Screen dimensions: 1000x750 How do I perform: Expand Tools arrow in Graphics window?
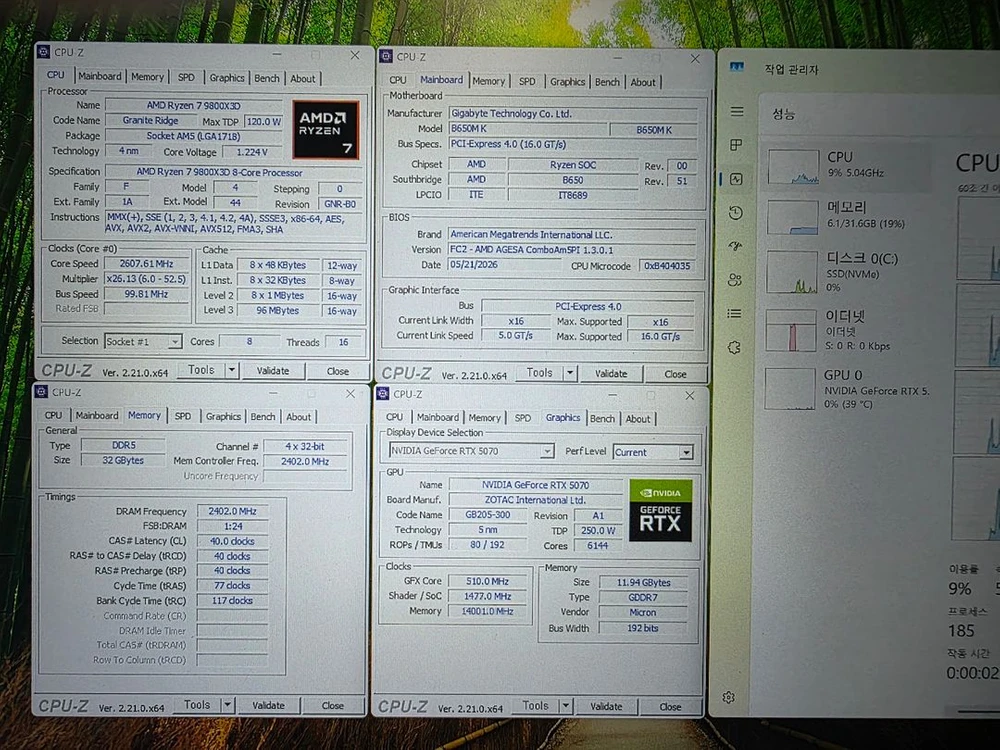566,706
